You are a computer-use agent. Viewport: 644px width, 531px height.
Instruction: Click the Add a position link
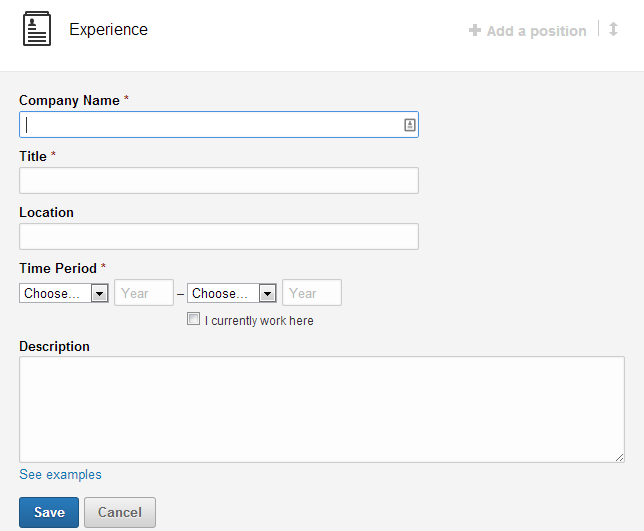[536, 31]
